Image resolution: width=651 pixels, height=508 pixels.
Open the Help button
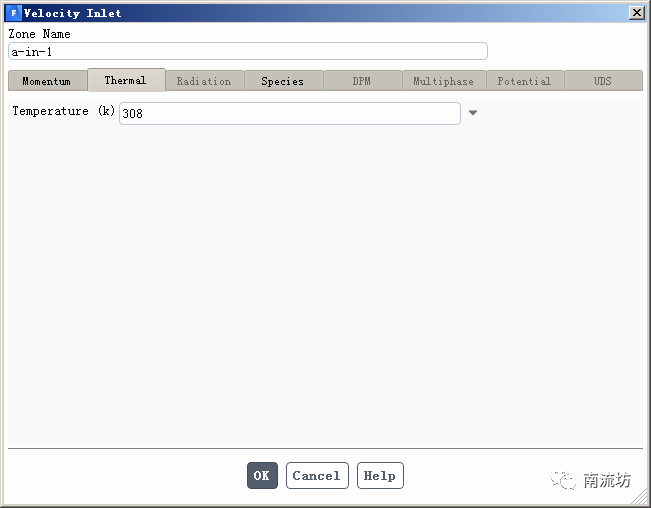click(x=380, y=476)
